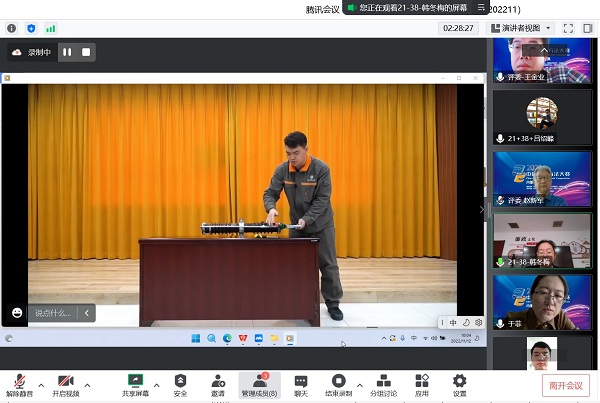Viewport: 600px width, 403px height.
Task: Click the 共享屏幕 share screen icon
Action: 135,381
